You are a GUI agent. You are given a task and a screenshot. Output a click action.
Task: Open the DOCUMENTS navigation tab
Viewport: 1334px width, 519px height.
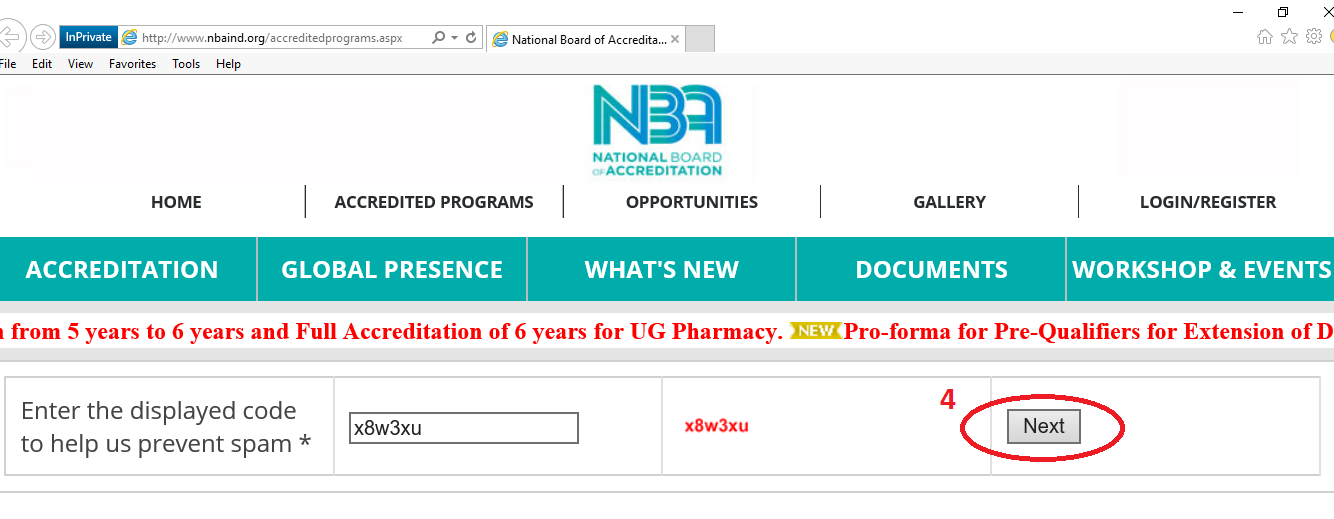coord(931,270)
